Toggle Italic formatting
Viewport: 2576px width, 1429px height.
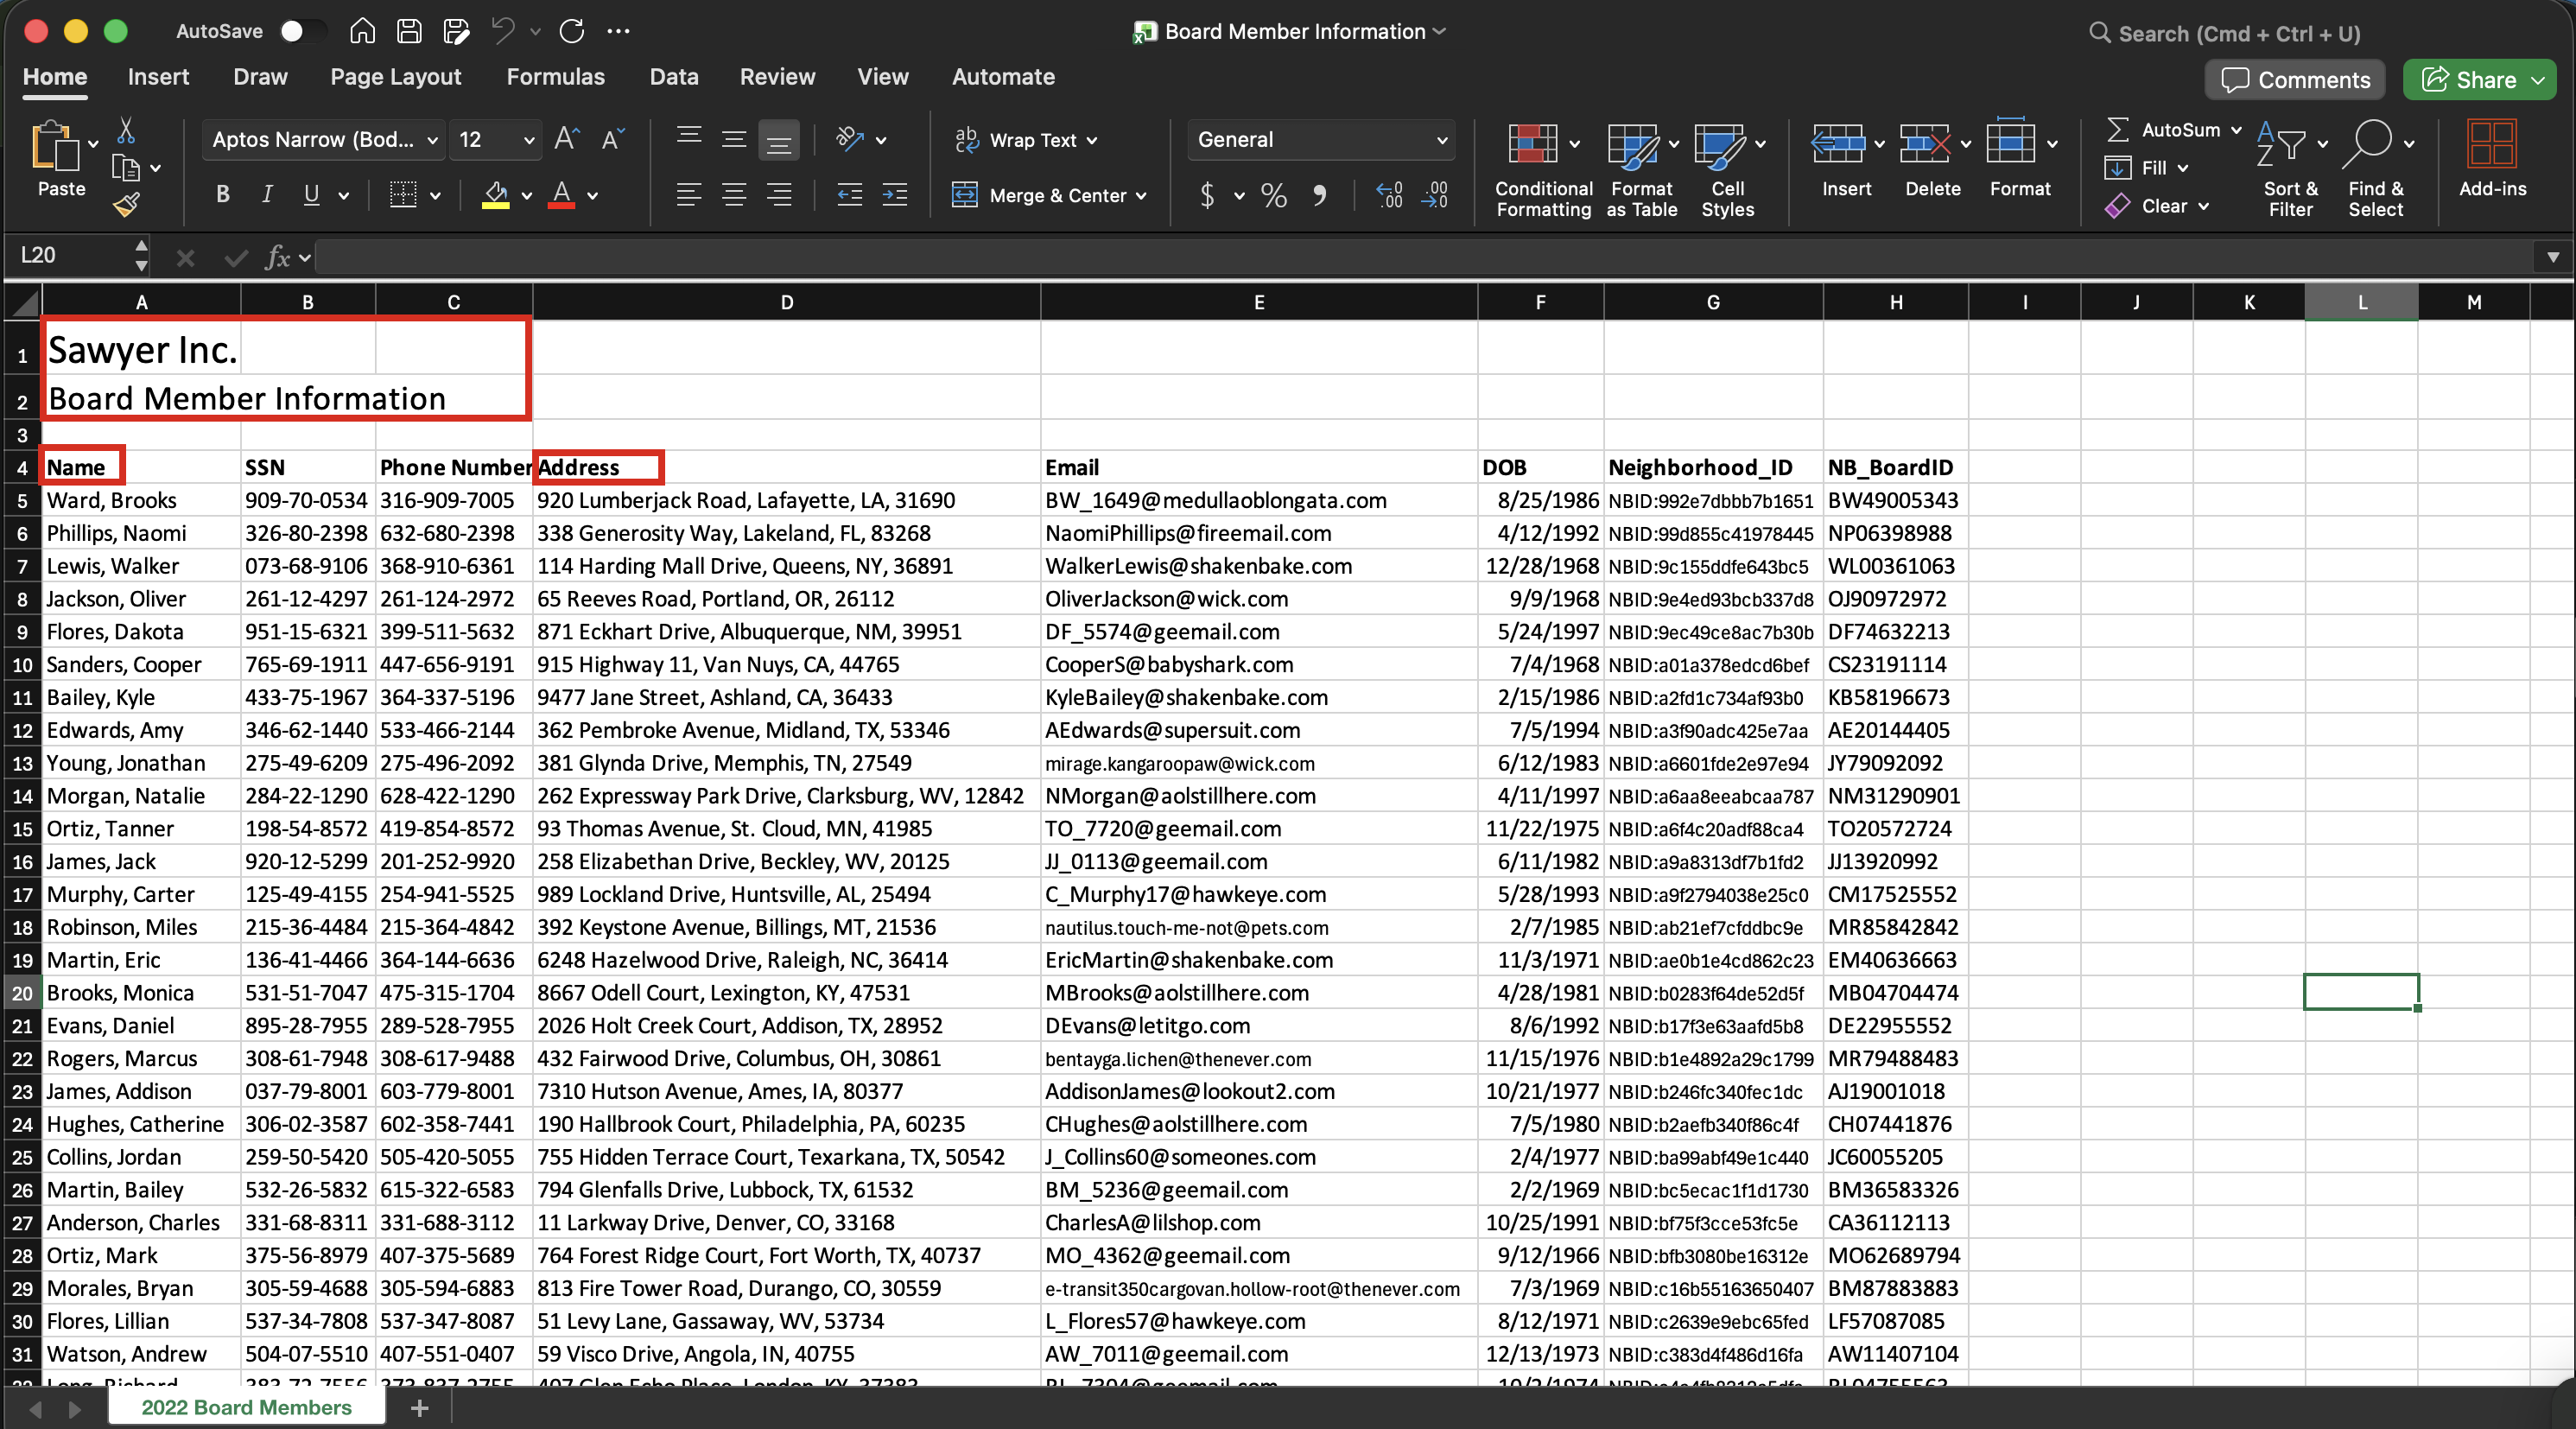click(x=267, y=195)
